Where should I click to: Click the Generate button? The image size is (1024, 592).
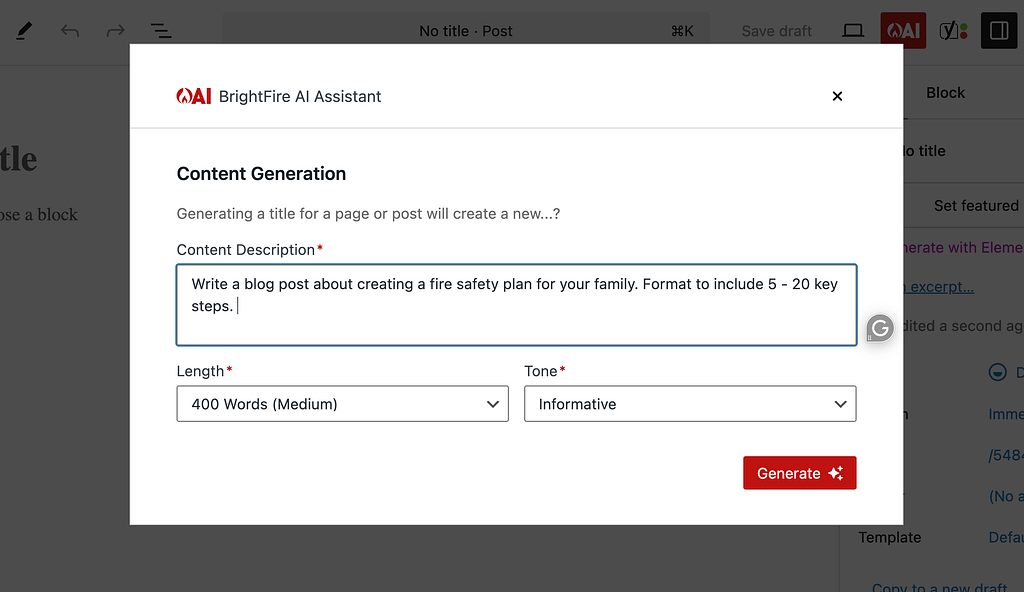click(x=799, y=473)
